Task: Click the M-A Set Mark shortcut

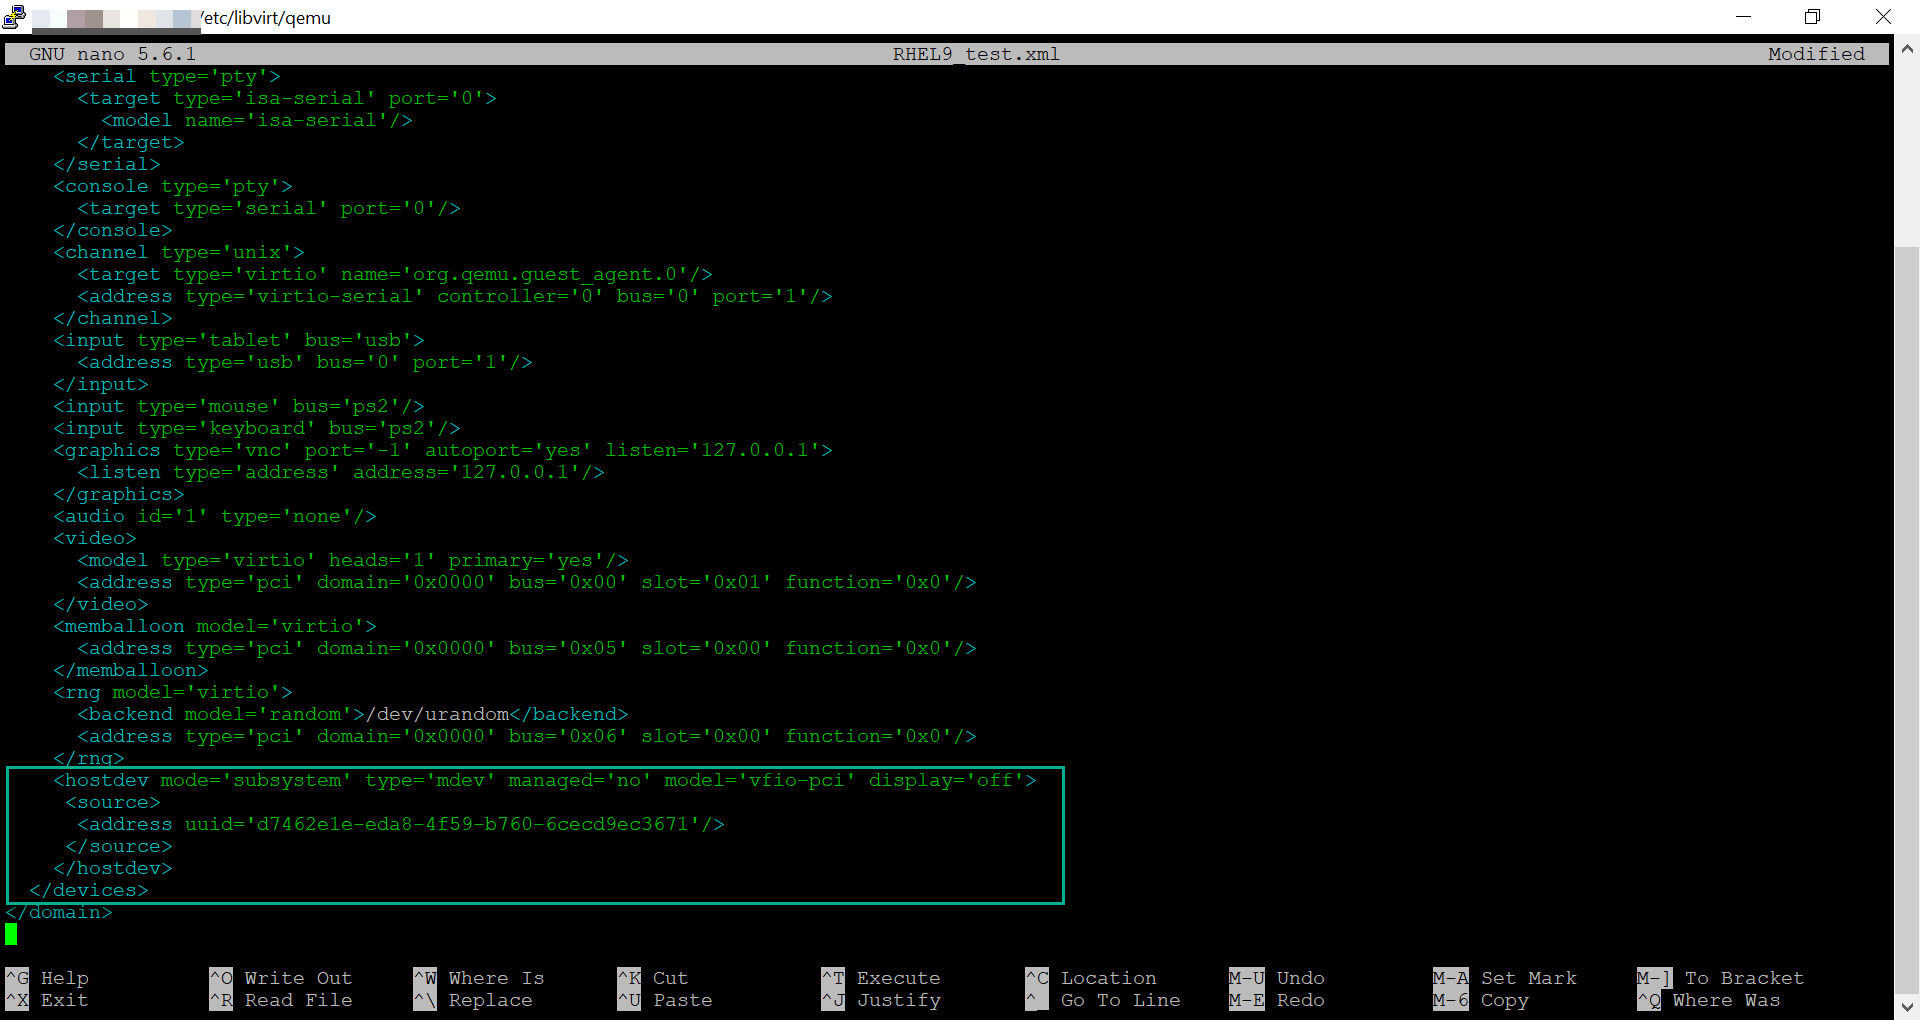Action: [1505, 978]
